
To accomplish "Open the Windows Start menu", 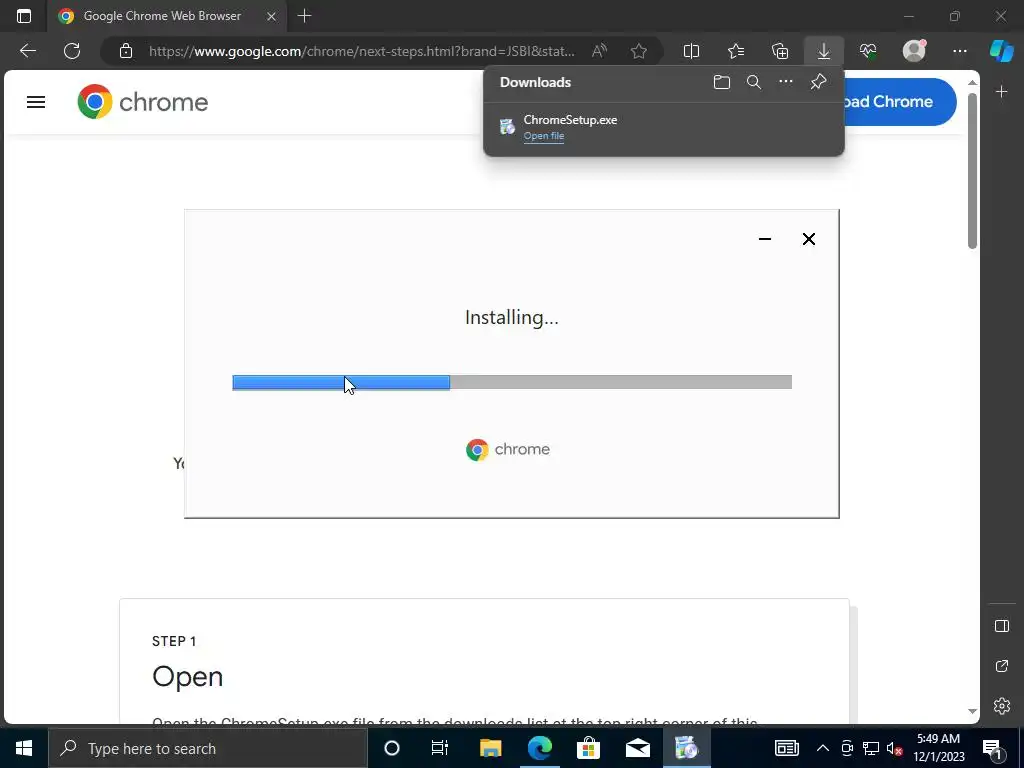I will coord(24,748).
